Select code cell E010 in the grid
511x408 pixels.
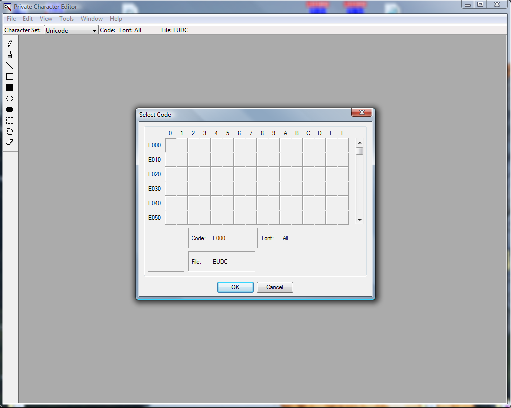tap(171, 159)
